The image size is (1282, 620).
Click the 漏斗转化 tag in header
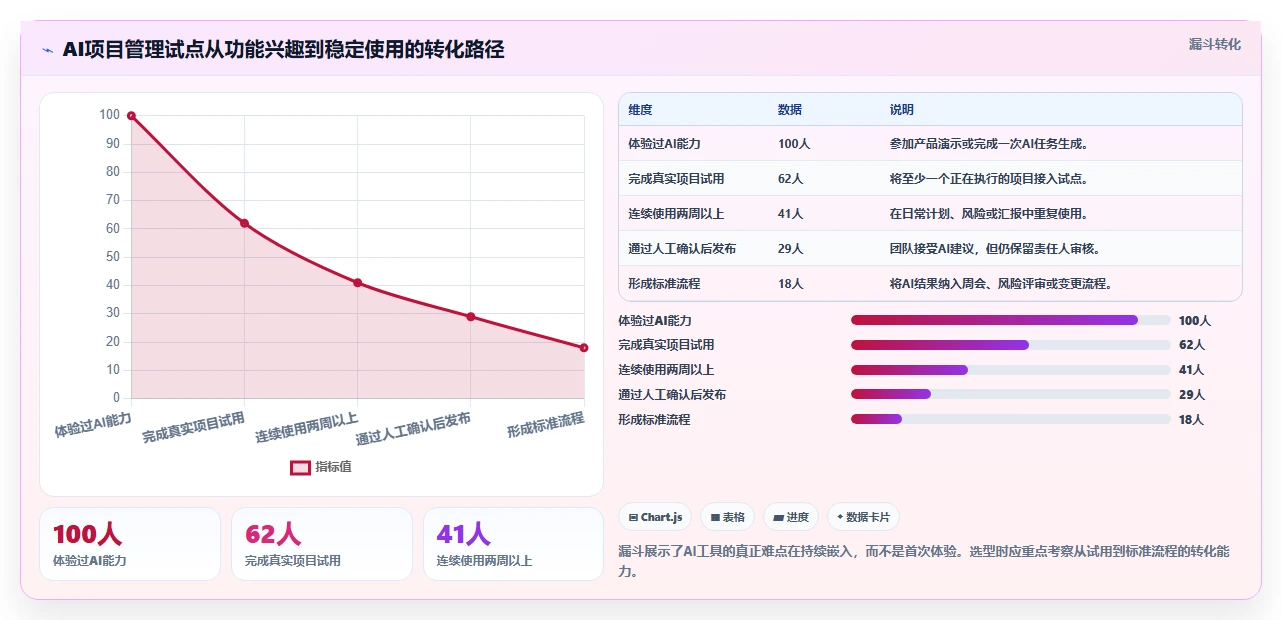[x=1214, y=44]
